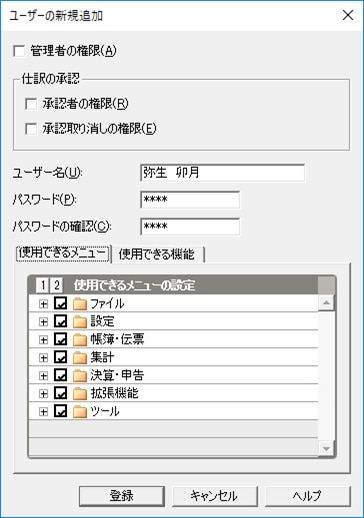
Task: Click the 設定 folder icon
Action: (x=80, y=322)
